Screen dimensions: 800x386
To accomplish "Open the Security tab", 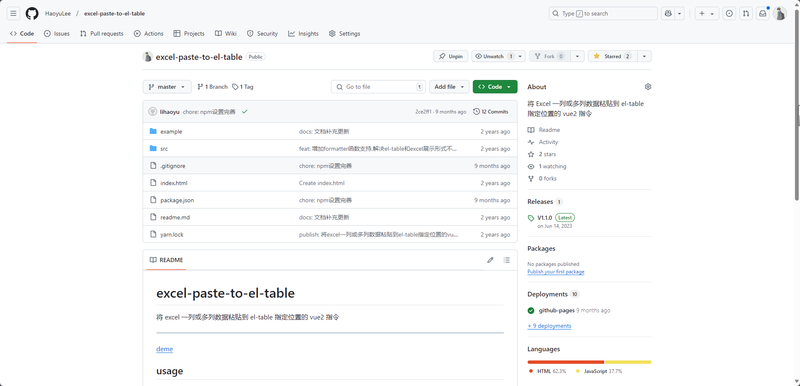I will (262, 34).
